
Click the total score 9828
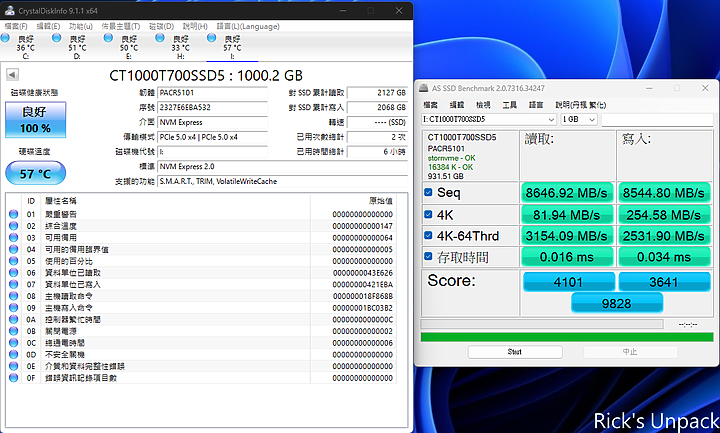click(617, 304)
